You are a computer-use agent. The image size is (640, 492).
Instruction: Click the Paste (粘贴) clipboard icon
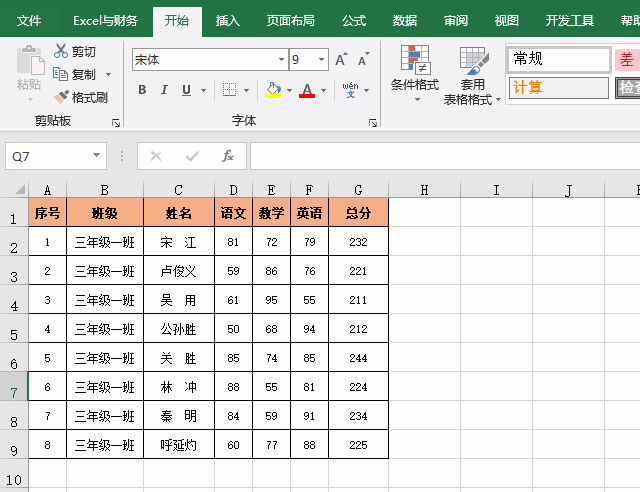[30, 60]
